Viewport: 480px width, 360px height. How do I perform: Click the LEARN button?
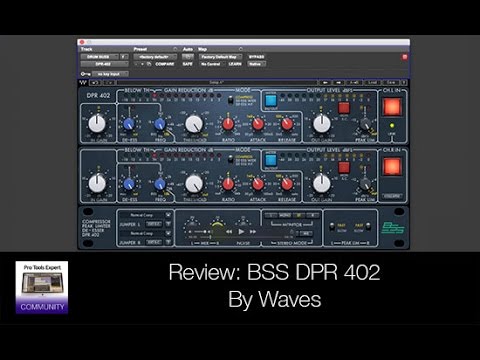pos(235,64)
